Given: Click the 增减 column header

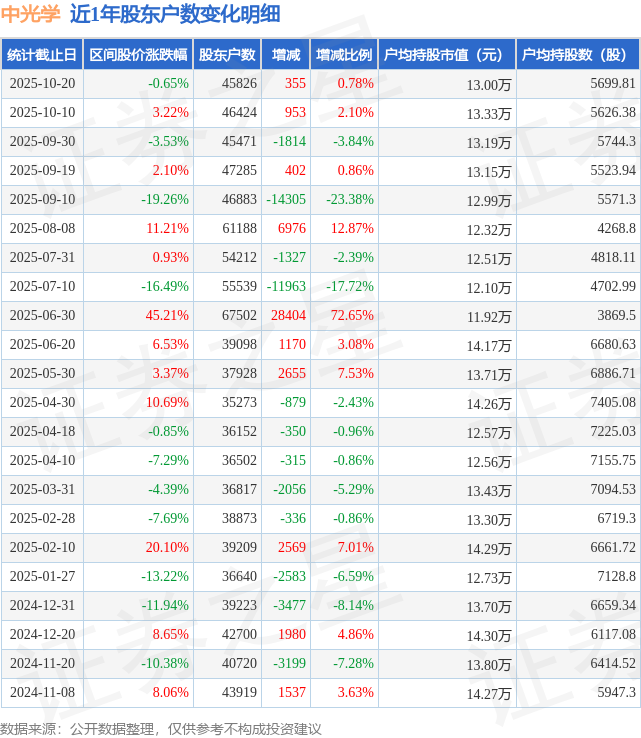Looking at the screenshot, I should [x=285, y=55].
